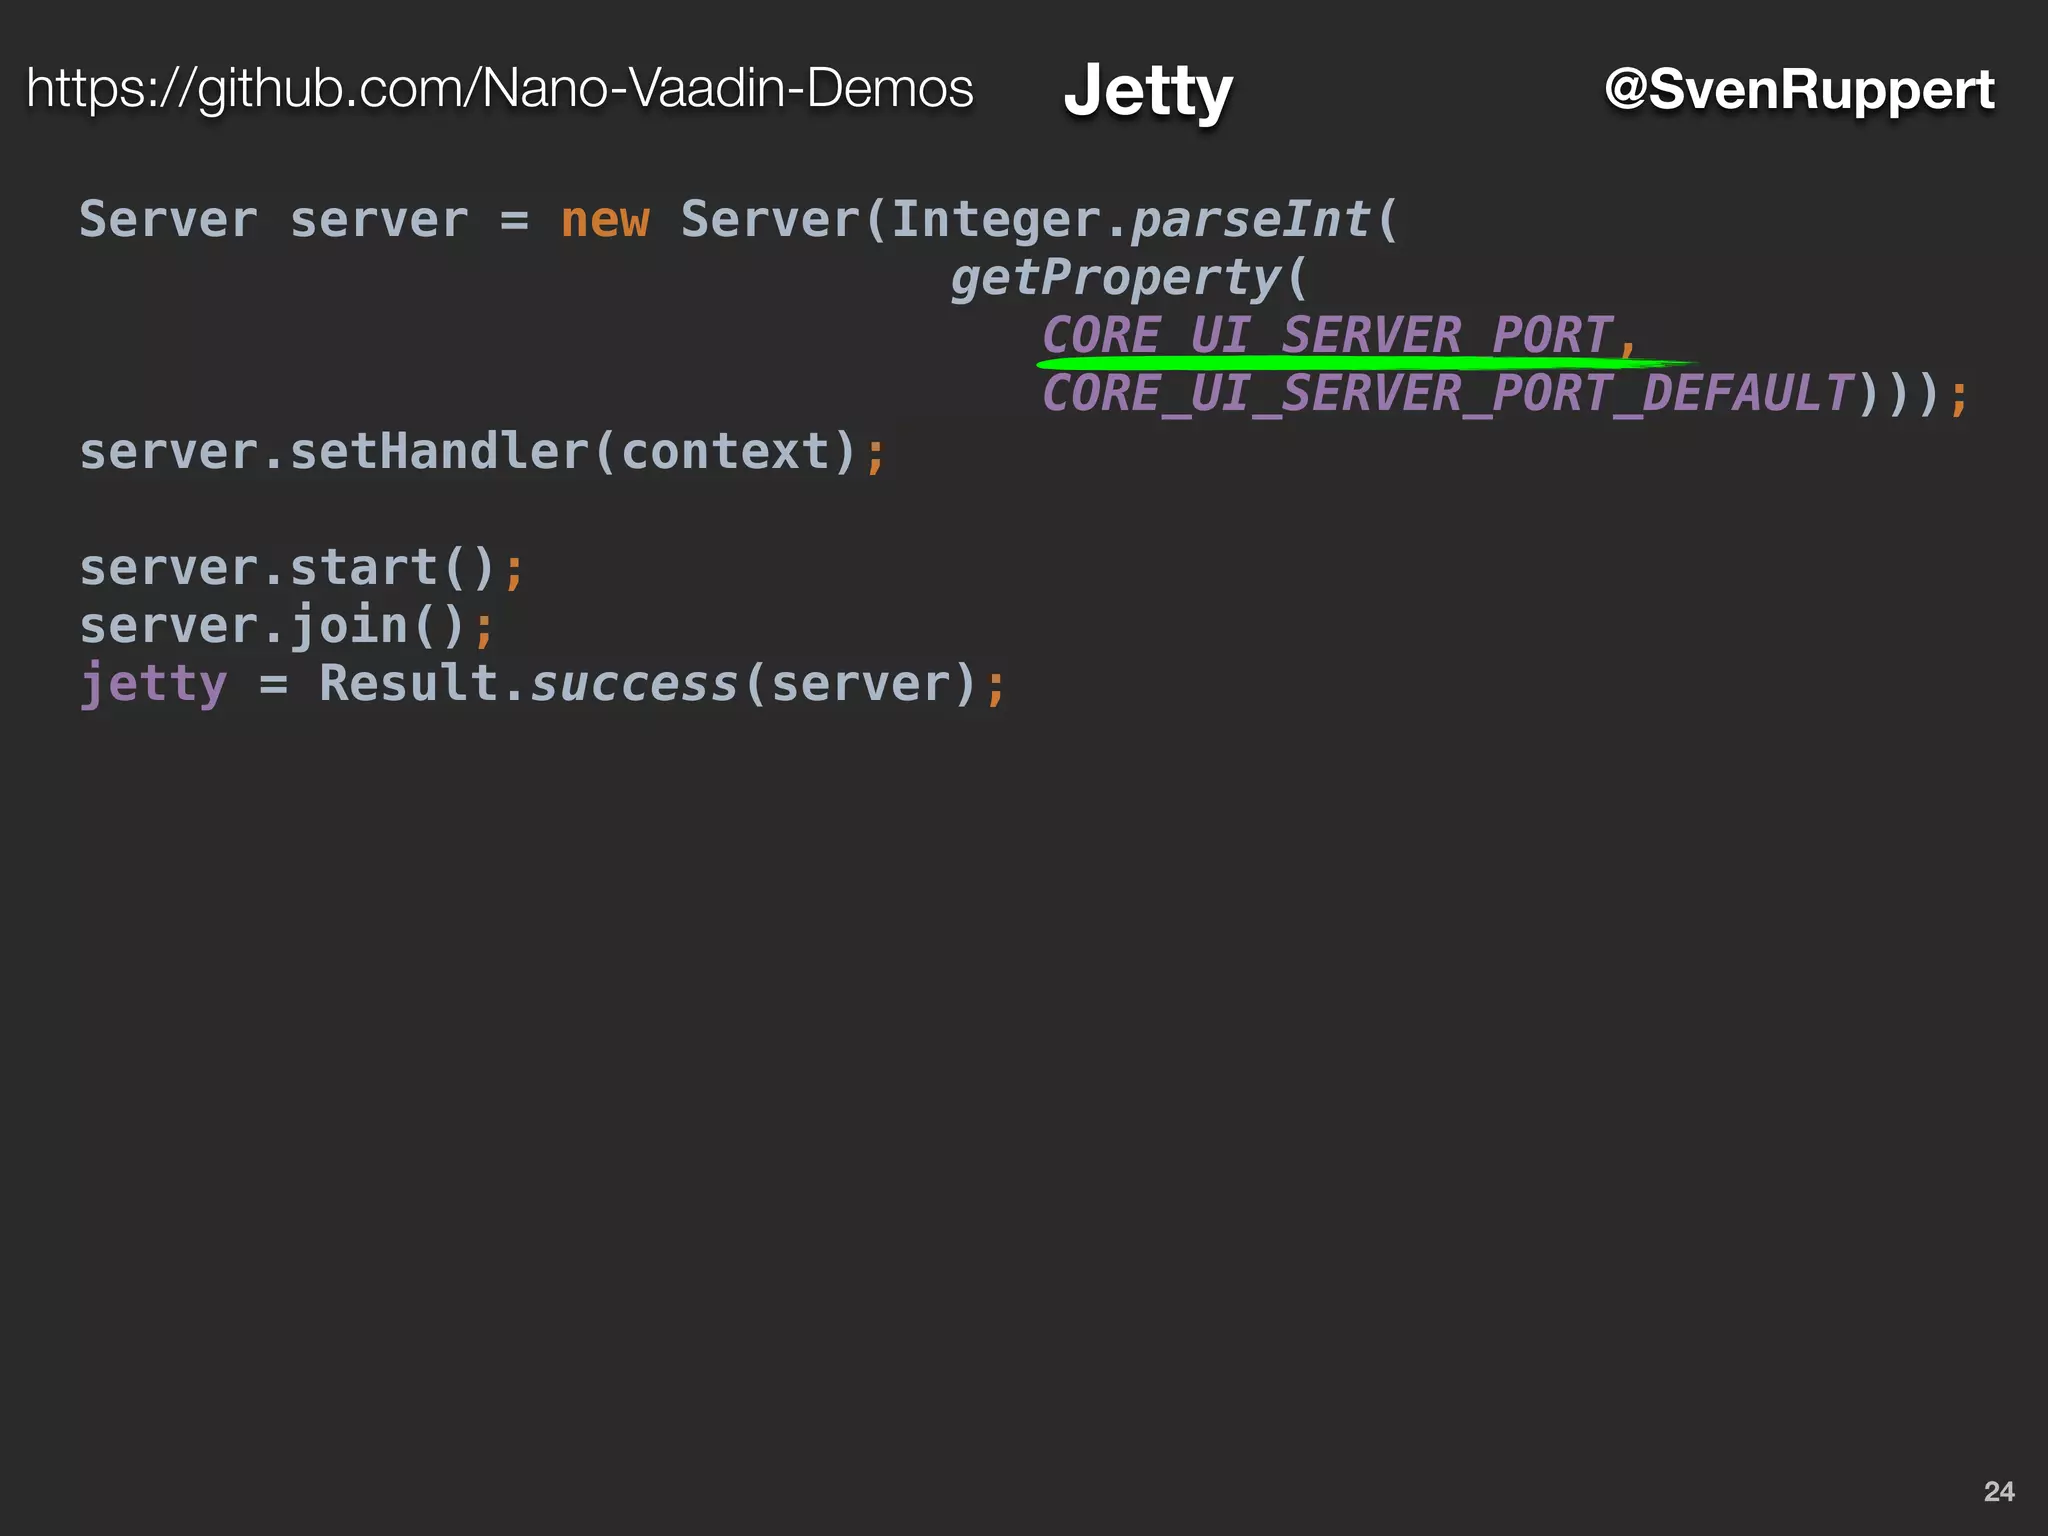2048x1536 pixels.
Task: Click the @SvenRuppert handle
Action: pos(1799,89)
